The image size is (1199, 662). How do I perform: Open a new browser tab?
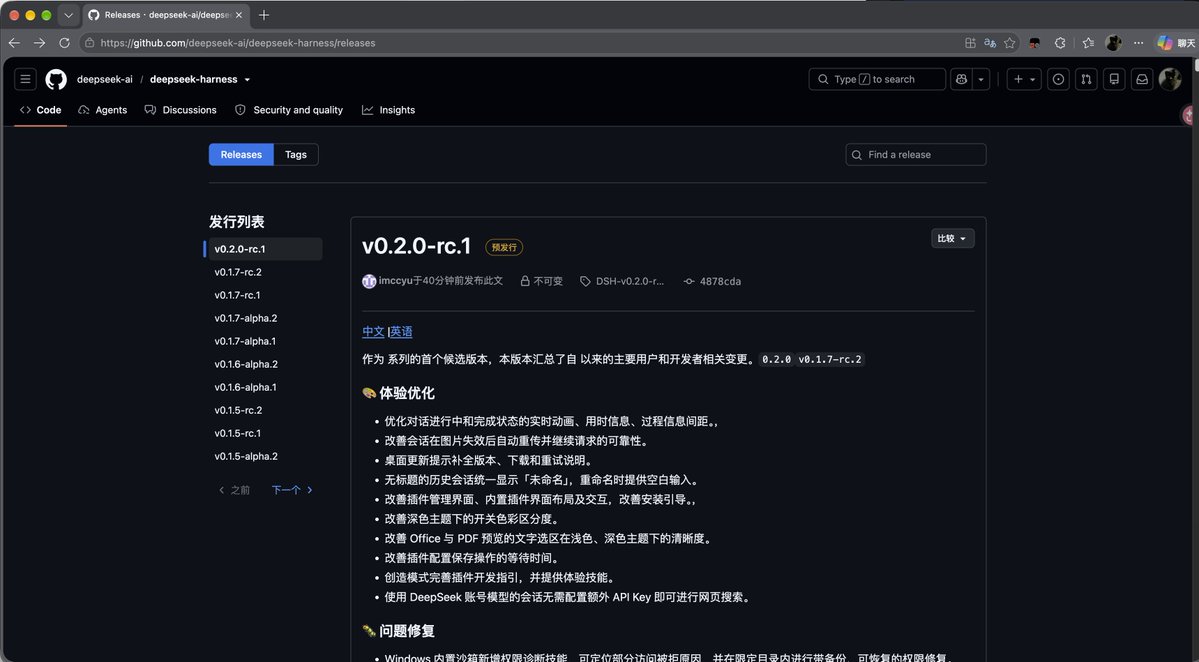tap(264, 15)
